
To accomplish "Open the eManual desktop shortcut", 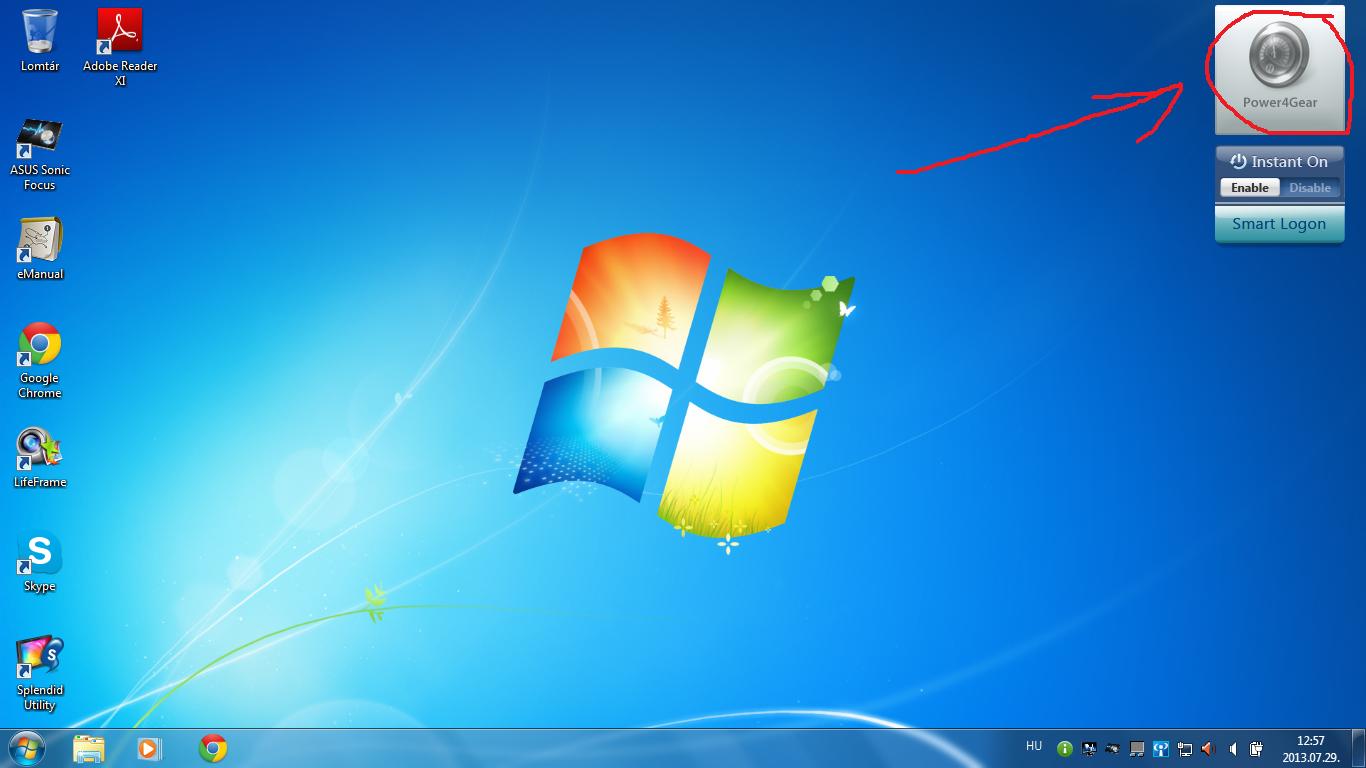I will [x=40, y=248].
